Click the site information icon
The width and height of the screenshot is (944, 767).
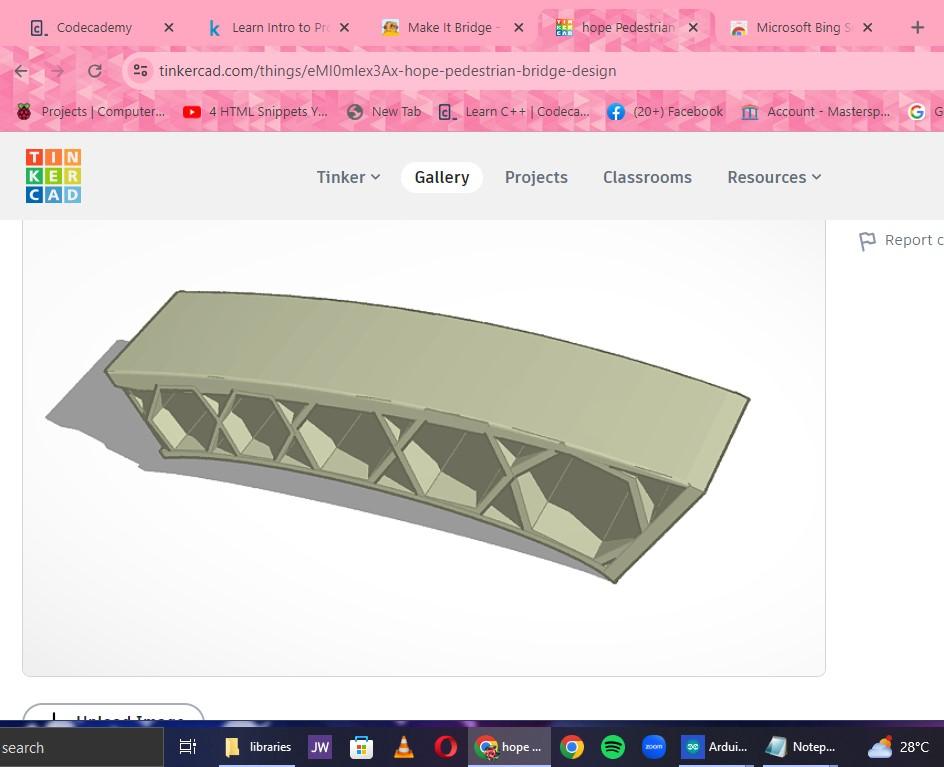tap(140, 70)
